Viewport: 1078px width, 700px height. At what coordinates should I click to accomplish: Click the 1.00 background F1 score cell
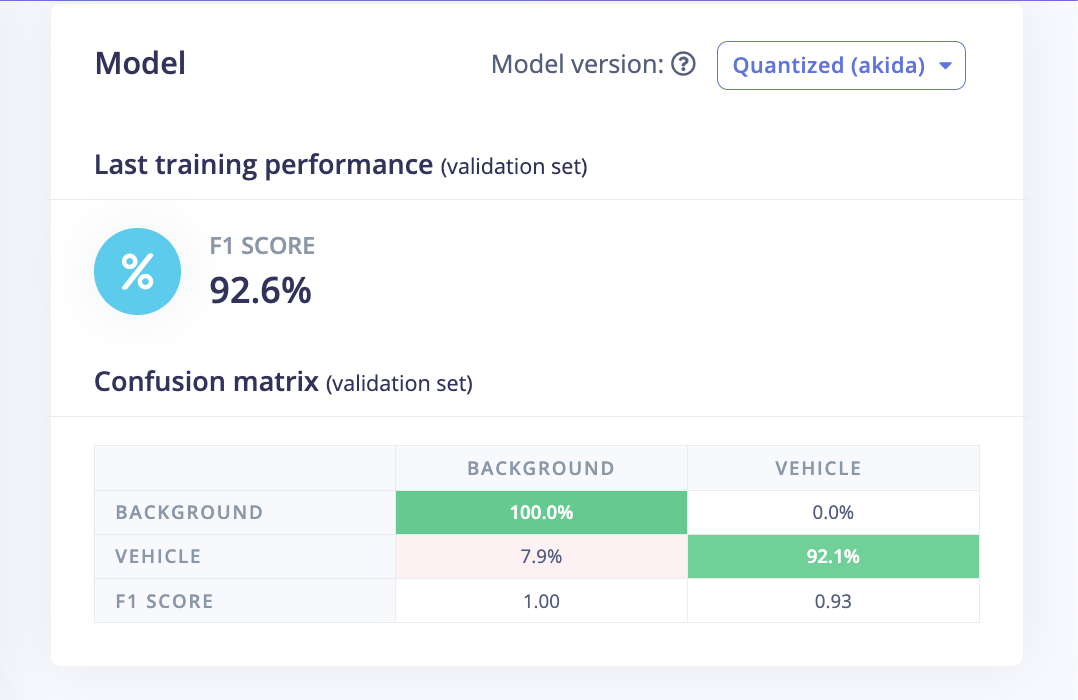click(x=541, y=601)
